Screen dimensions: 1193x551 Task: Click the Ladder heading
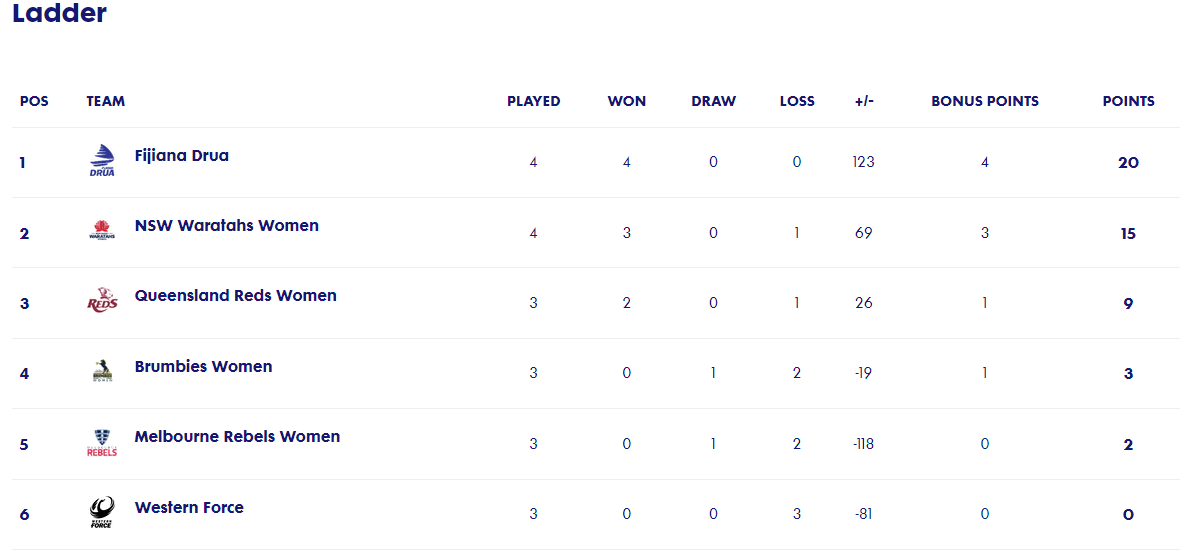(x=60, y=13)
